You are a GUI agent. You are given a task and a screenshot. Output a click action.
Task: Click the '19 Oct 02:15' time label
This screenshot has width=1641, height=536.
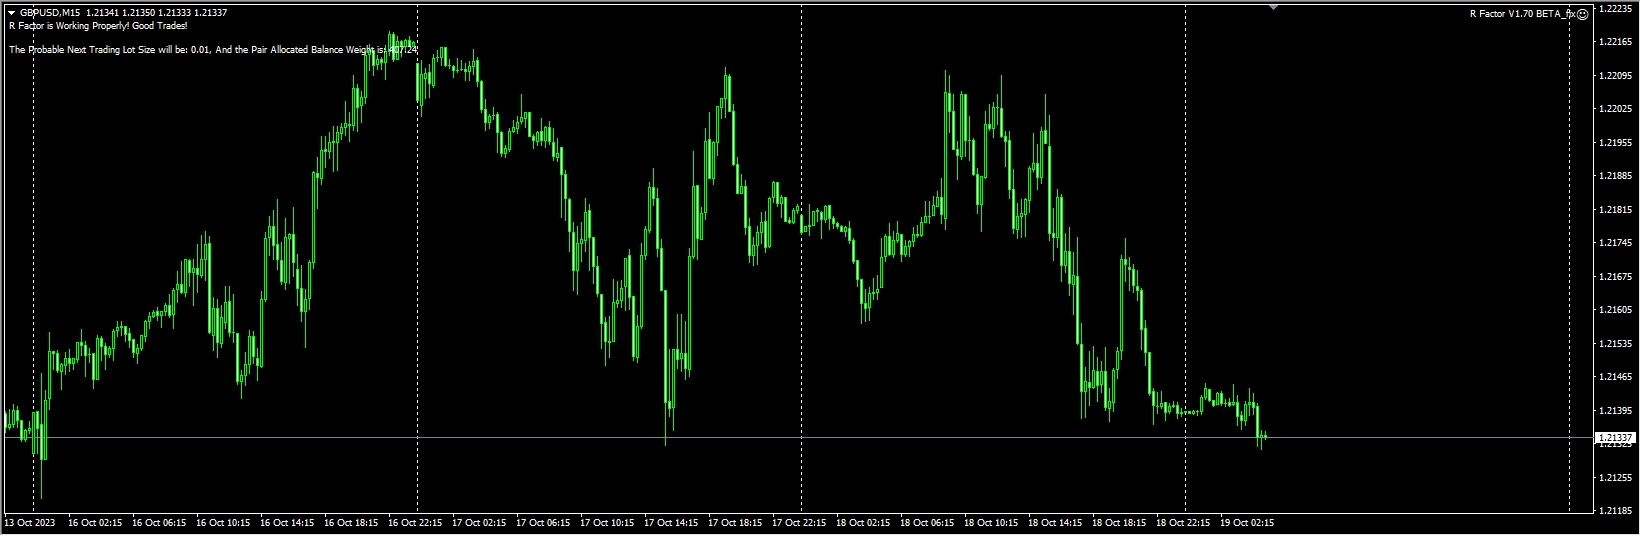coord(1249,522)
